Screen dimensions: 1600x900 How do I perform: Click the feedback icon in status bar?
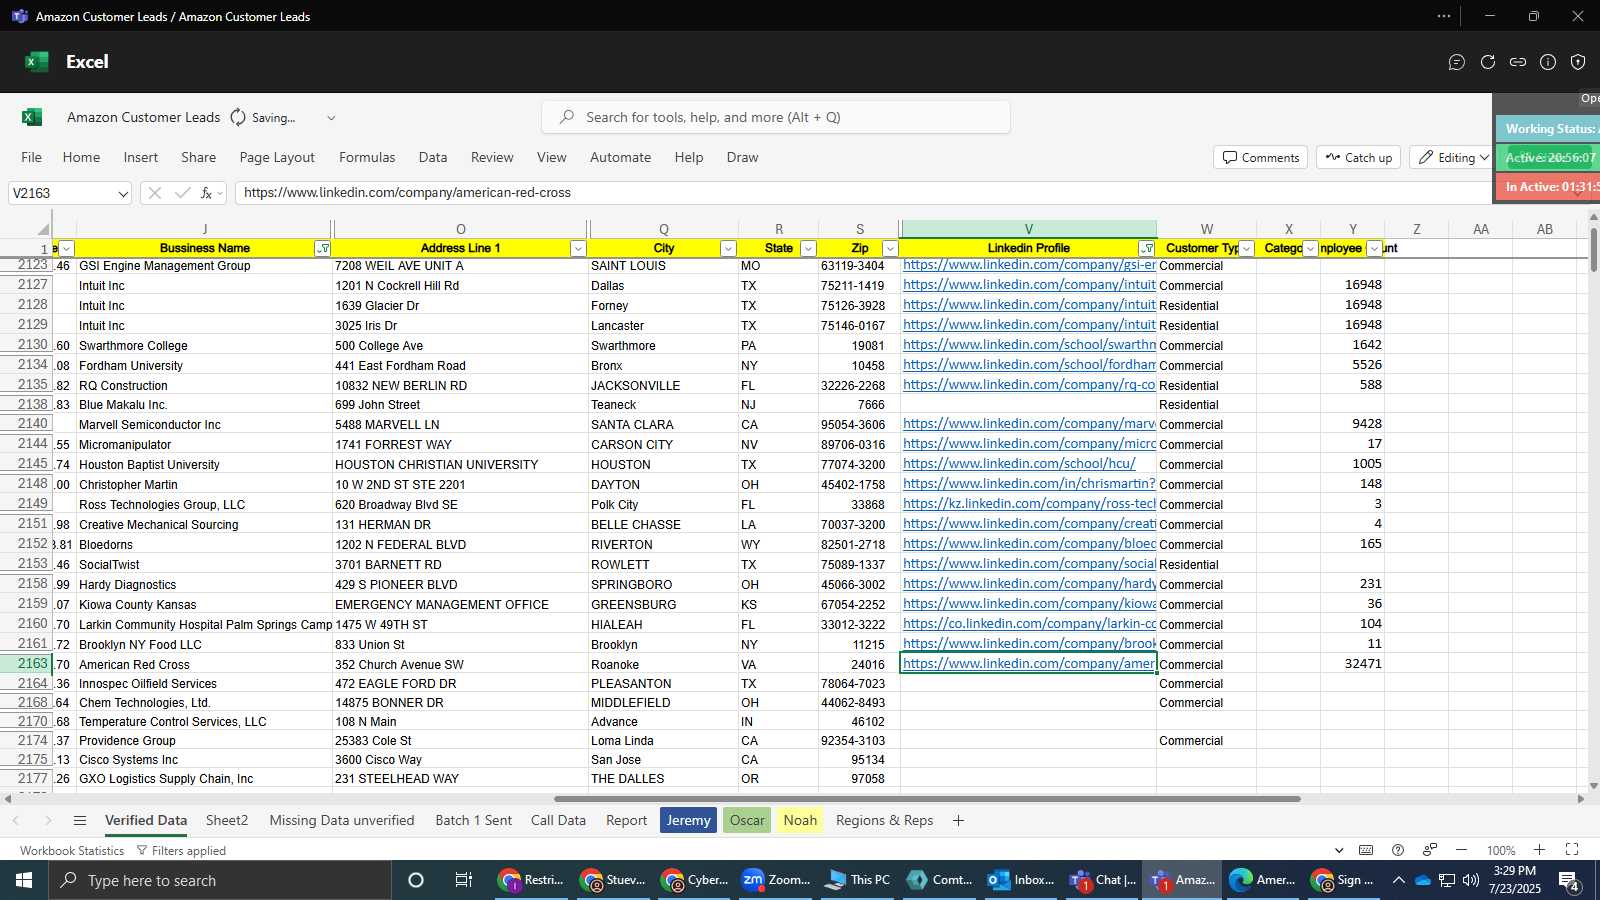point(1430,850)
